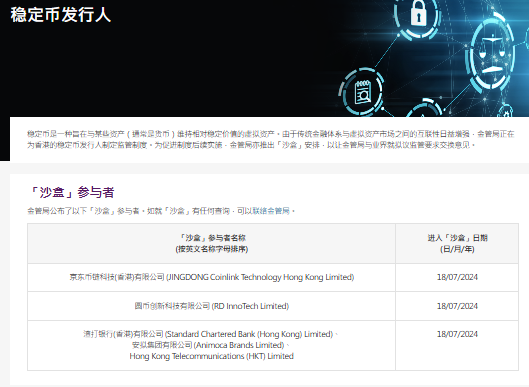
Task: Select Hong Kong Telecommunications (HKT) Limited text
Action: click(212, 356)
